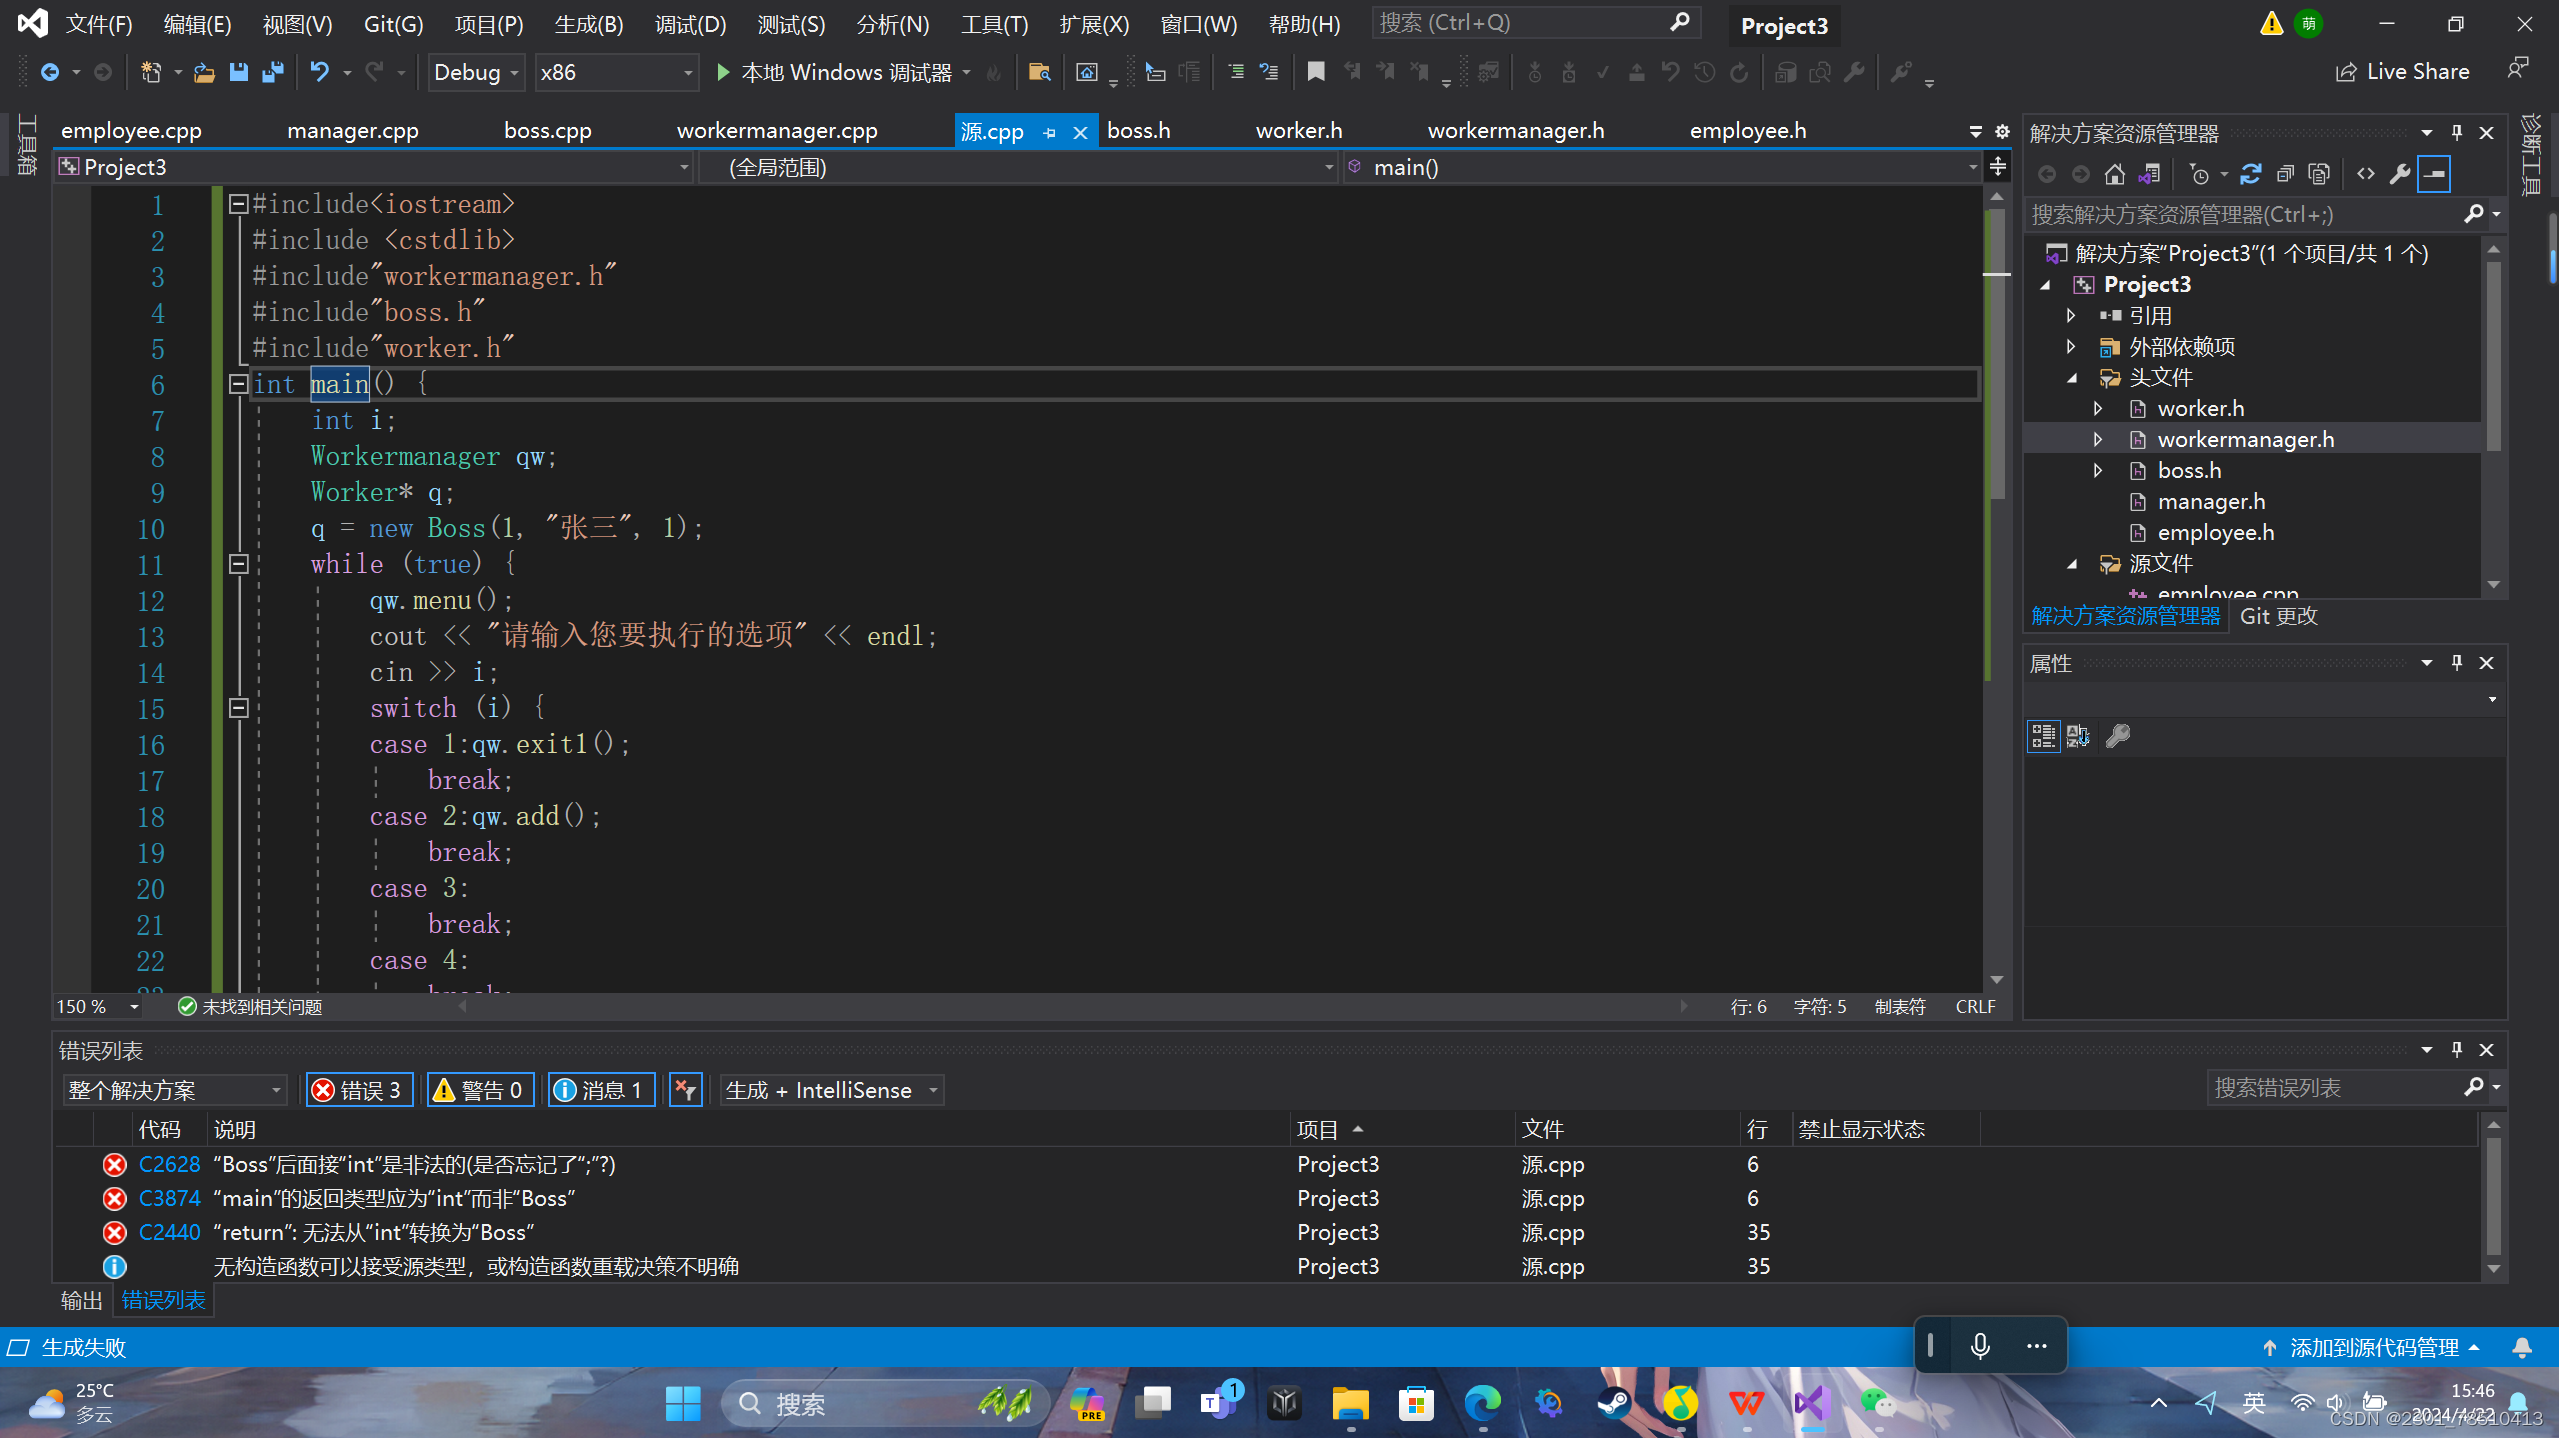Toggle categorized view in Properties panel
This screenshot has height=1438, width=2559.
coord(2043,736)
